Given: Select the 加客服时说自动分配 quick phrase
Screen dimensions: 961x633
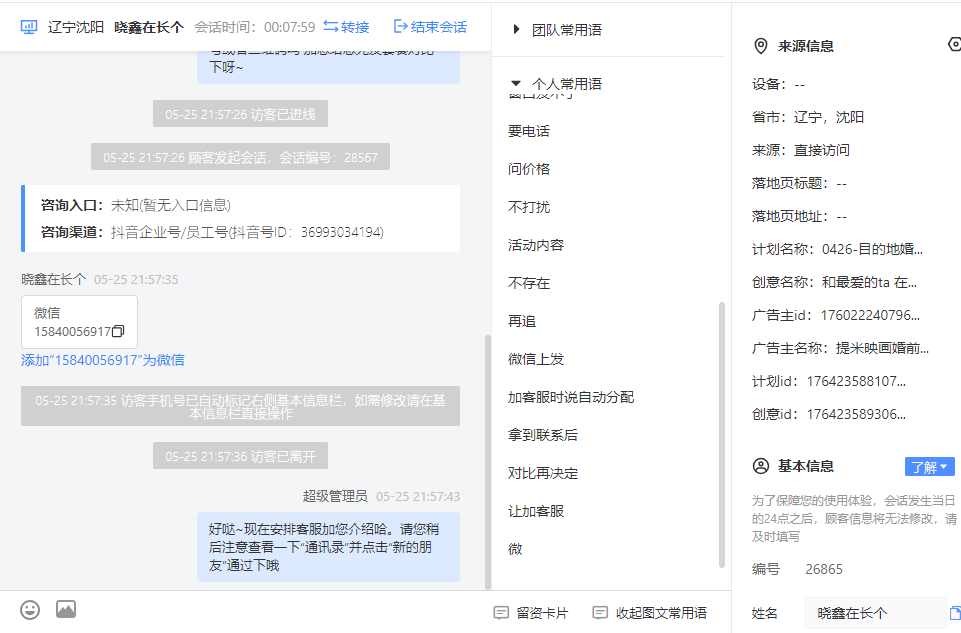Looking at the screenshot, I should click(x=571, y=397).
